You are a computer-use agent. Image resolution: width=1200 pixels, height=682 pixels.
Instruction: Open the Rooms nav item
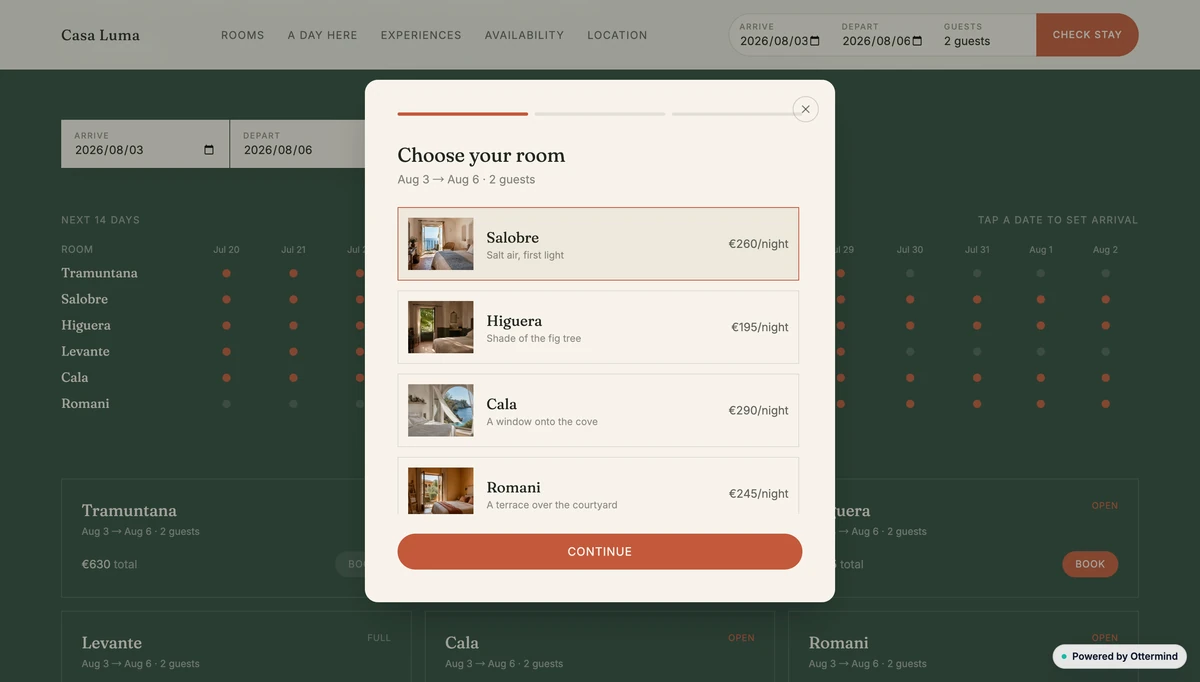point(243,35)
